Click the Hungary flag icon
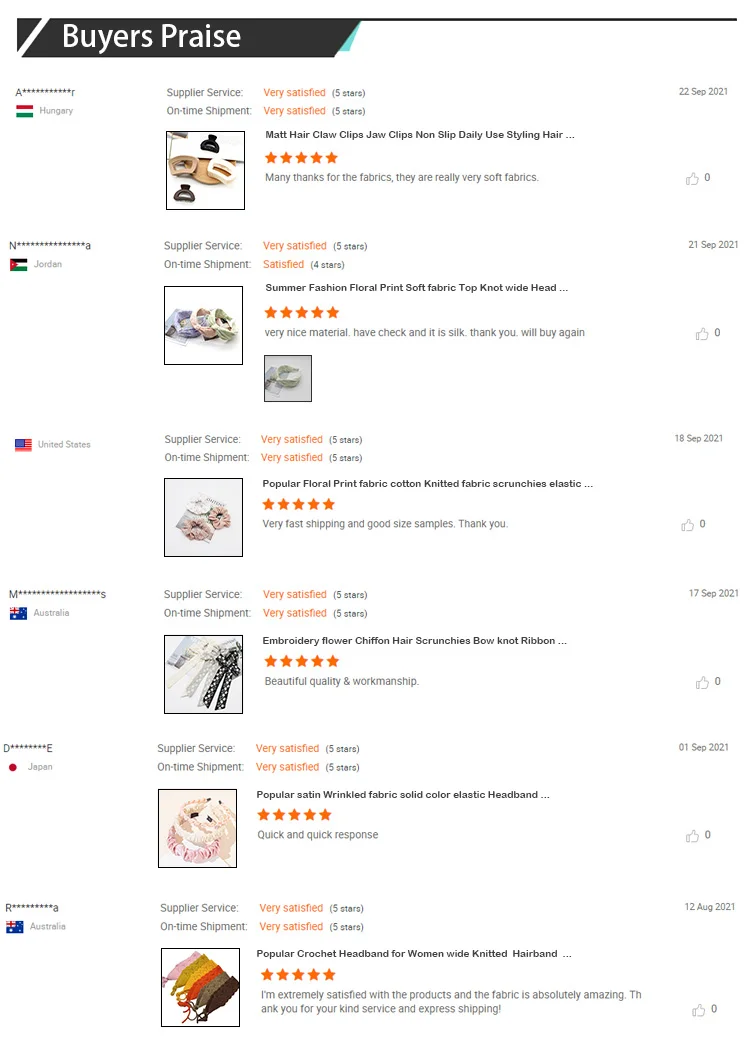Viewport: 750px width, 1043px height. click(x=25, y=111)
